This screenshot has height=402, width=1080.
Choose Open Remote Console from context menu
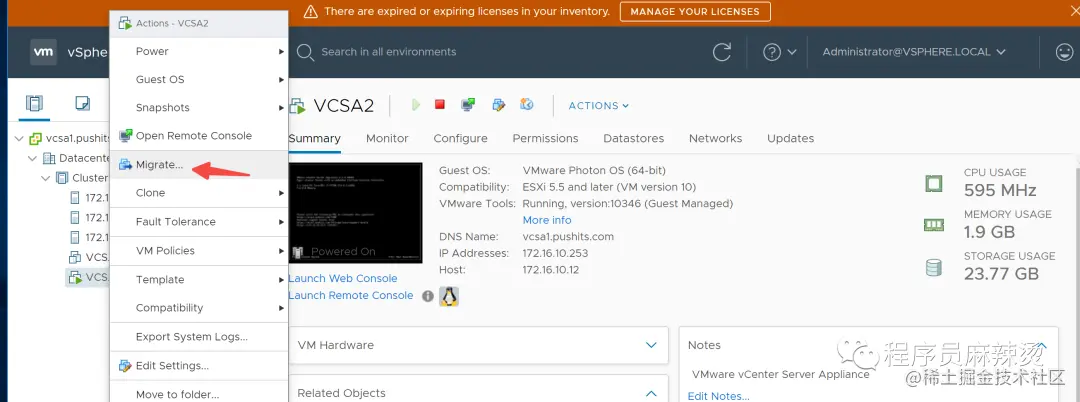pyautogui.click(x=199, y=136)
